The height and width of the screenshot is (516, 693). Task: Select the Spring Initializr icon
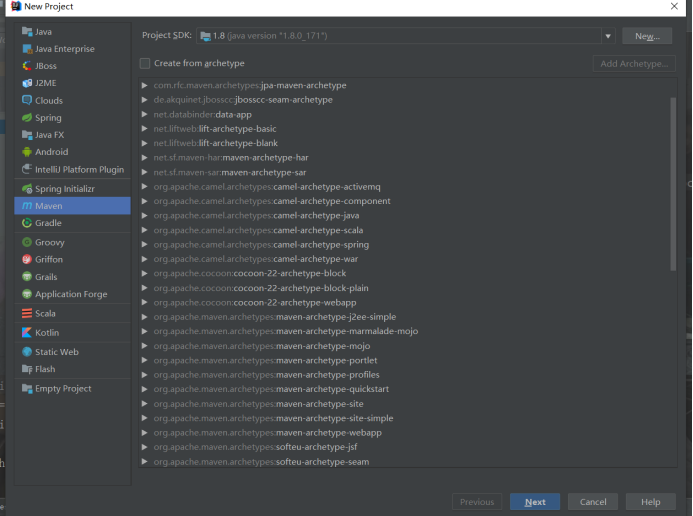tap(27, 189)
